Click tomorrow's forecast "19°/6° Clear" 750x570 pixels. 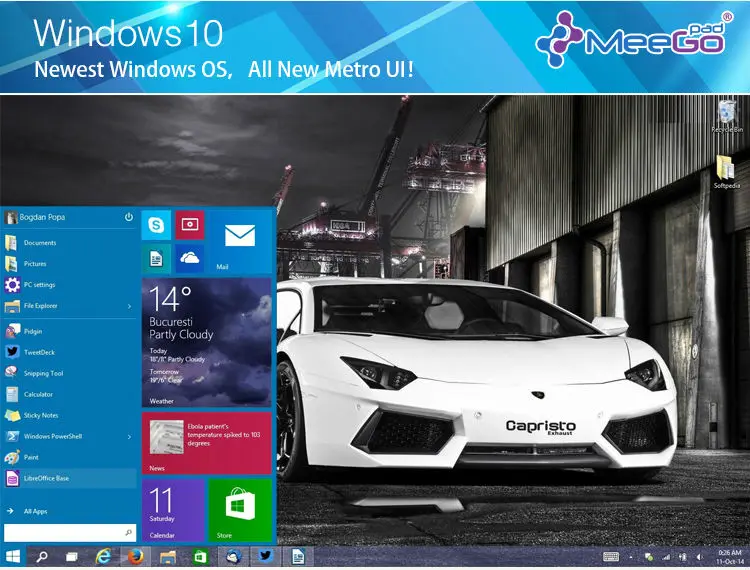coord(166,380)
